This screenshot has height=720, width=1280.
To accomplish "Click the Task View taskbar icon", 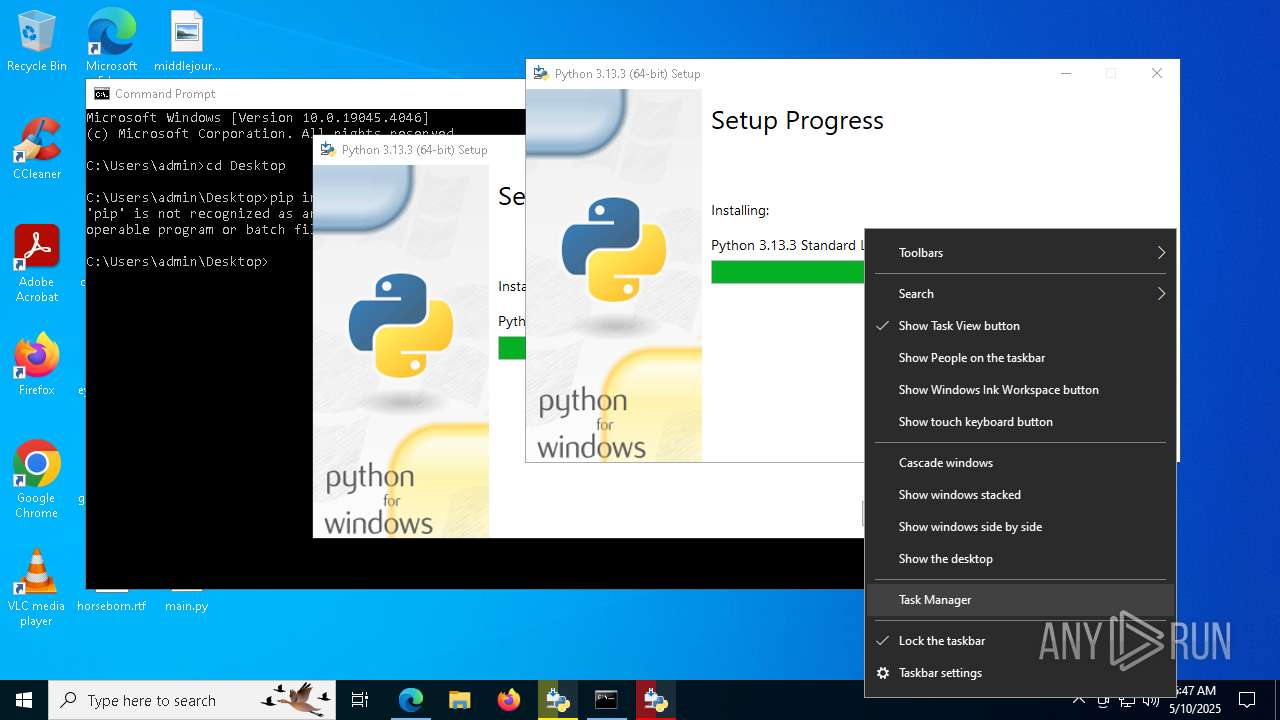I will pos(360,700).
